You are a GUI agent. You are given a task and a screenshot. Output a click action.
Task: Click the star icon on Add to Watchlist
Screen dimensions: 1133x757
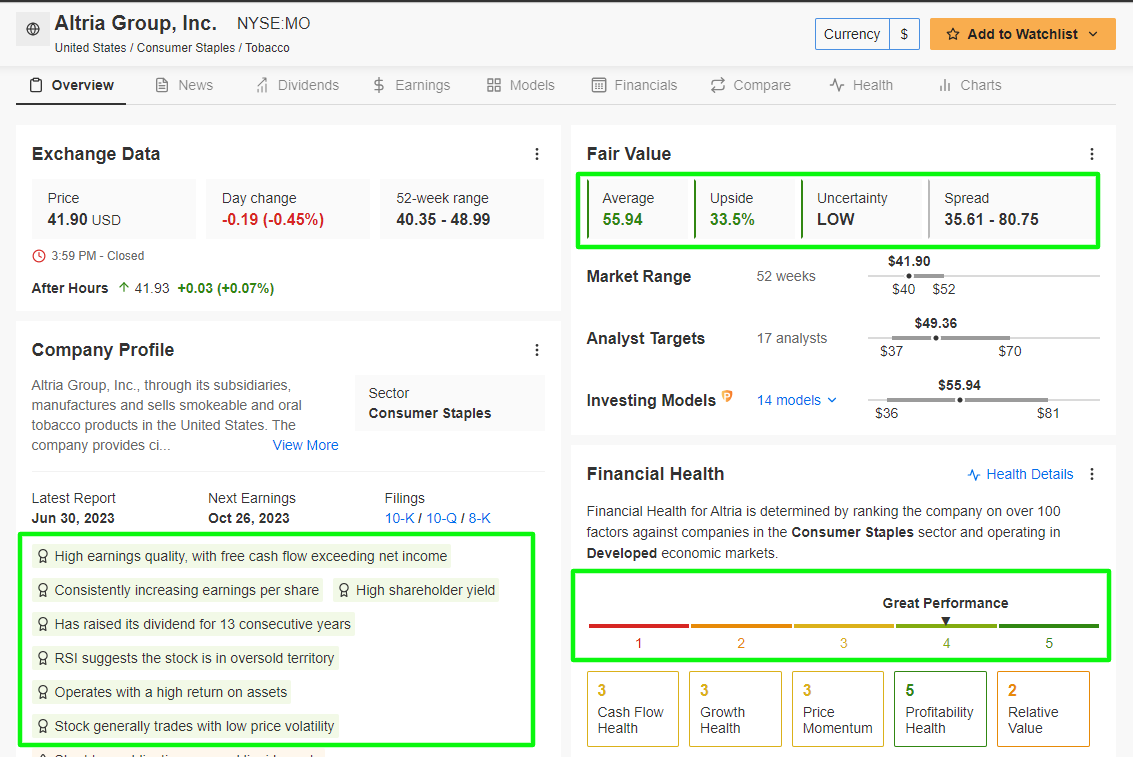953,34
